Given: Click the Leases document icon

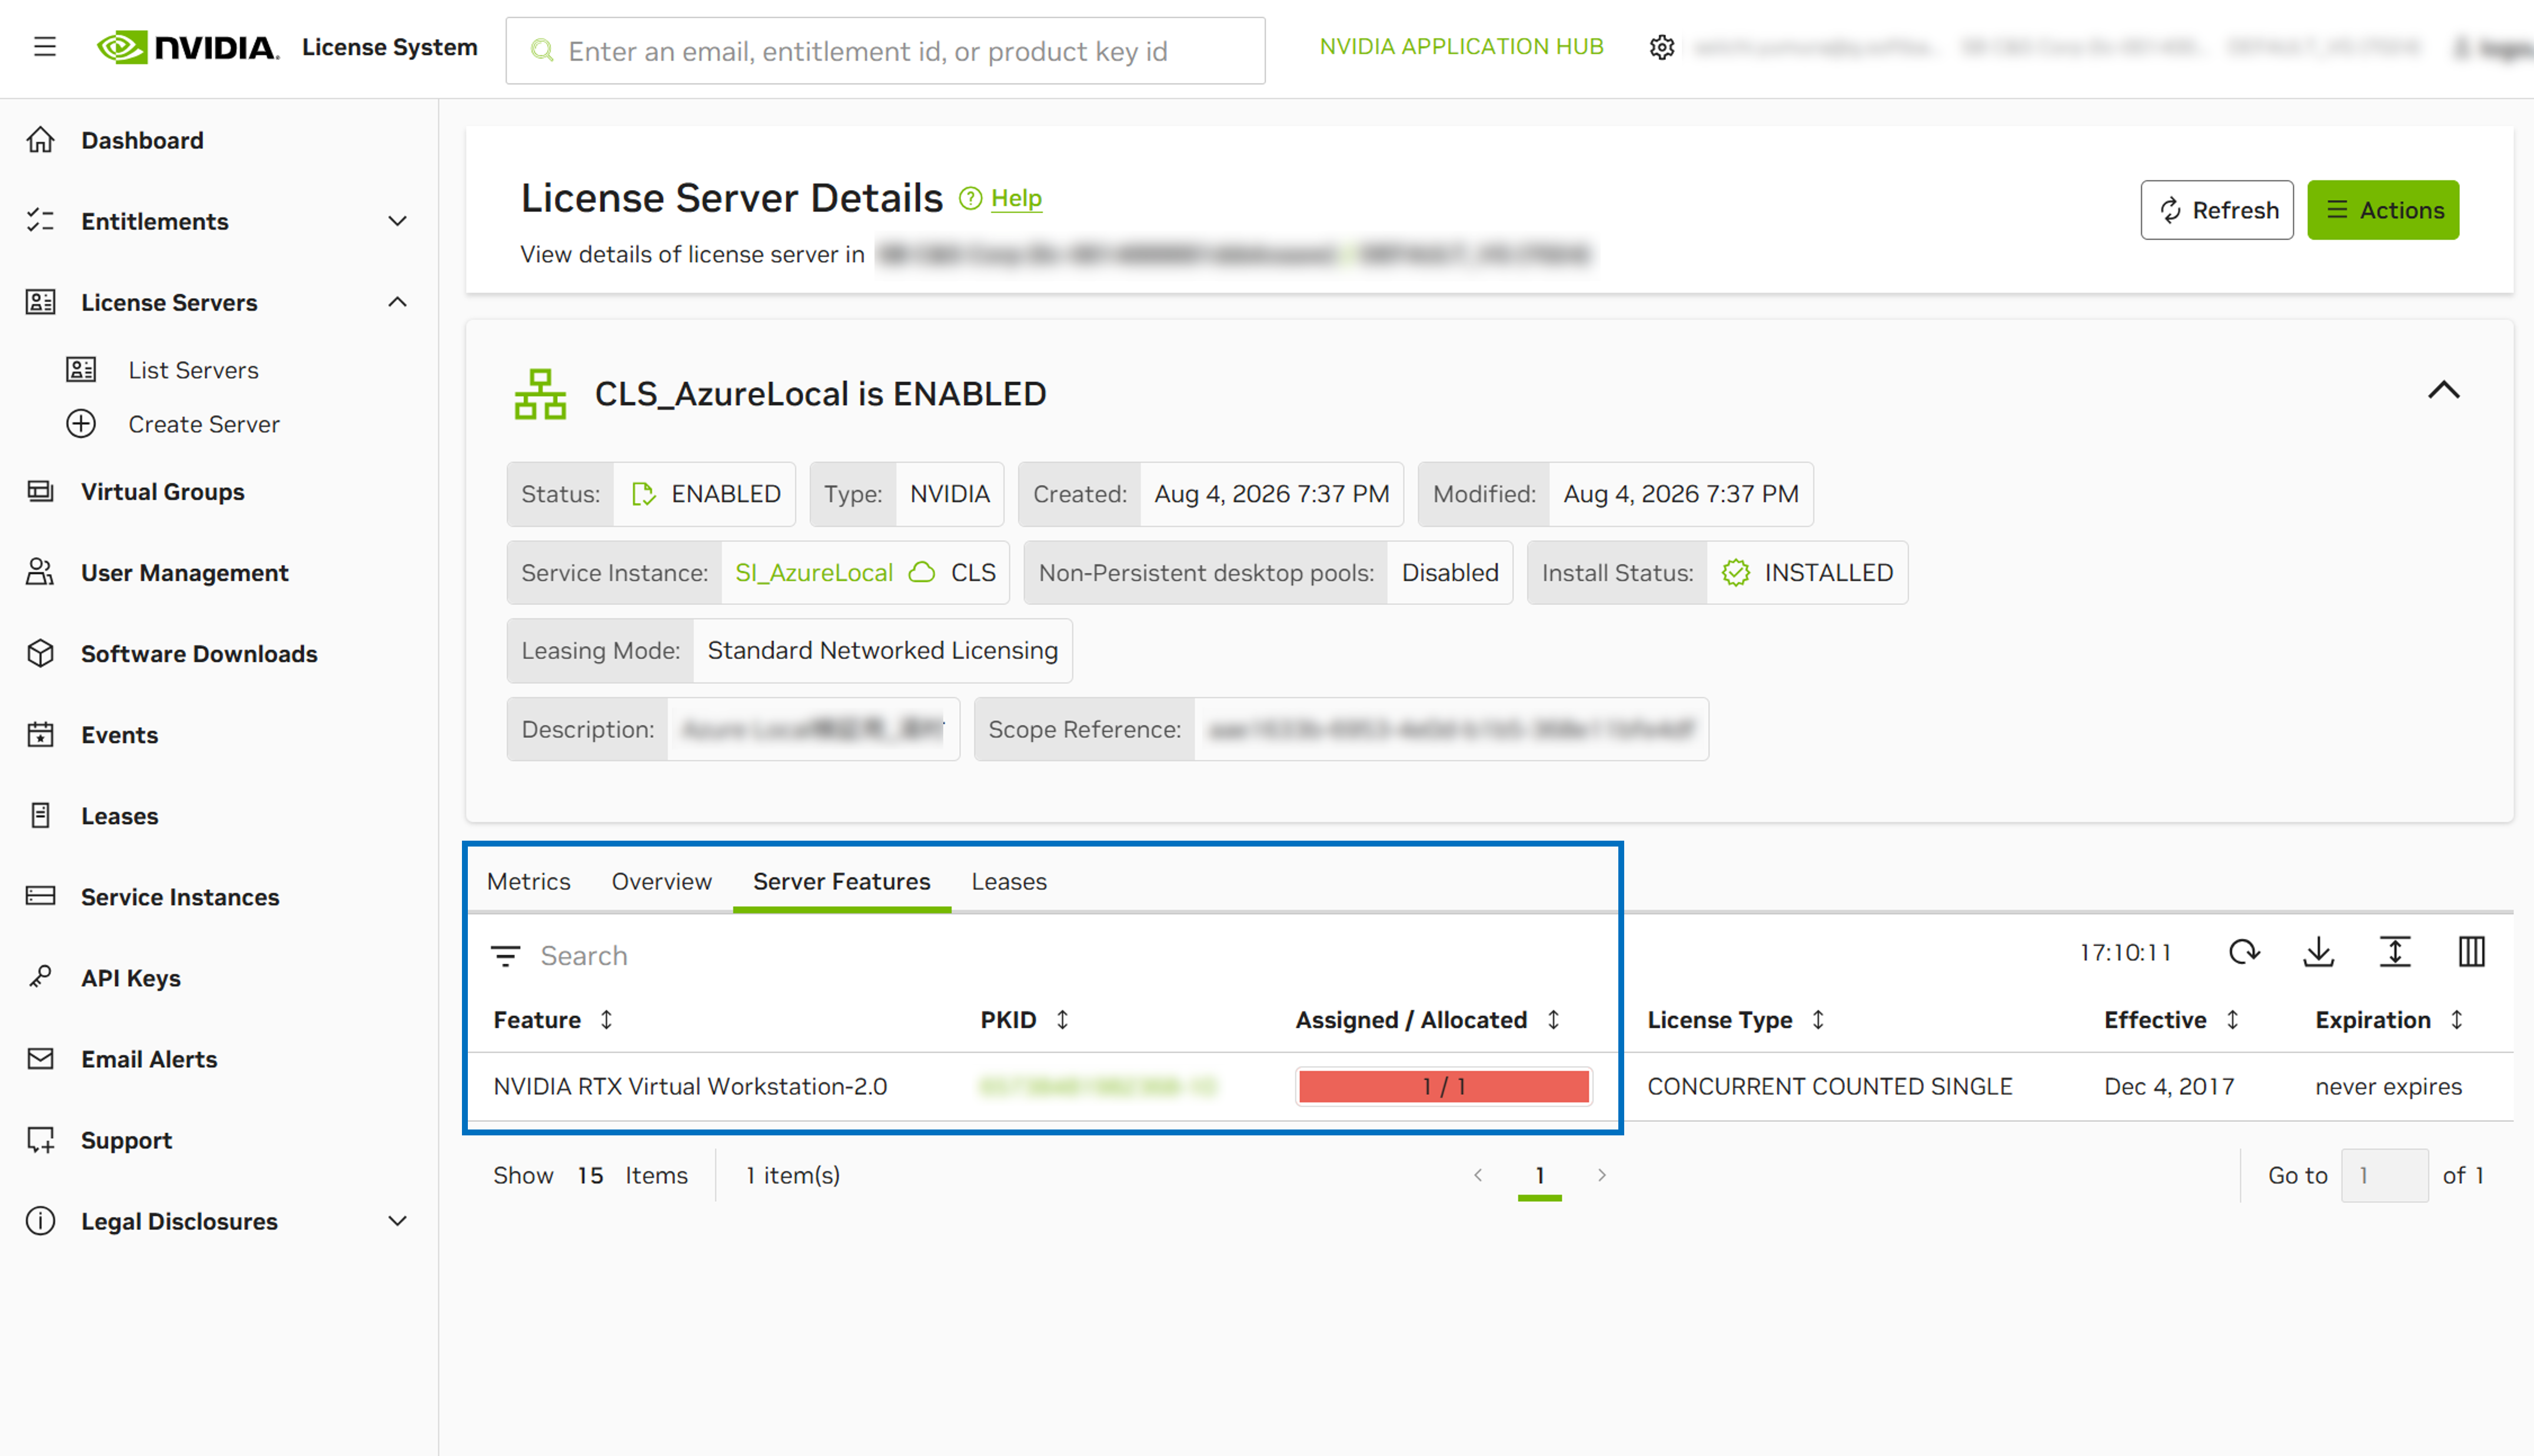Looking at the screenshot, I should point(41,815).
